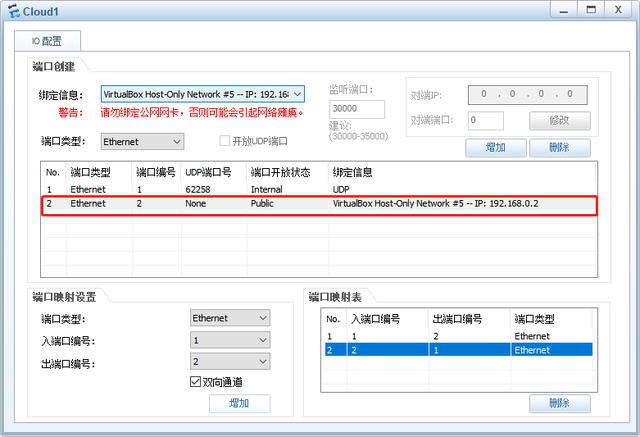640x437 pixels.
Task: Click the 修改 button
Action: pyautogui.click(x=560, y=120)
